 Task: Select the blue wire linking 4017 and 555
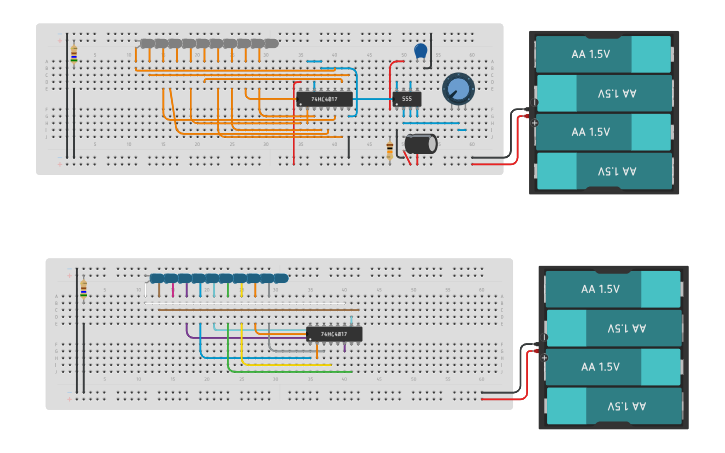(373, 99)
